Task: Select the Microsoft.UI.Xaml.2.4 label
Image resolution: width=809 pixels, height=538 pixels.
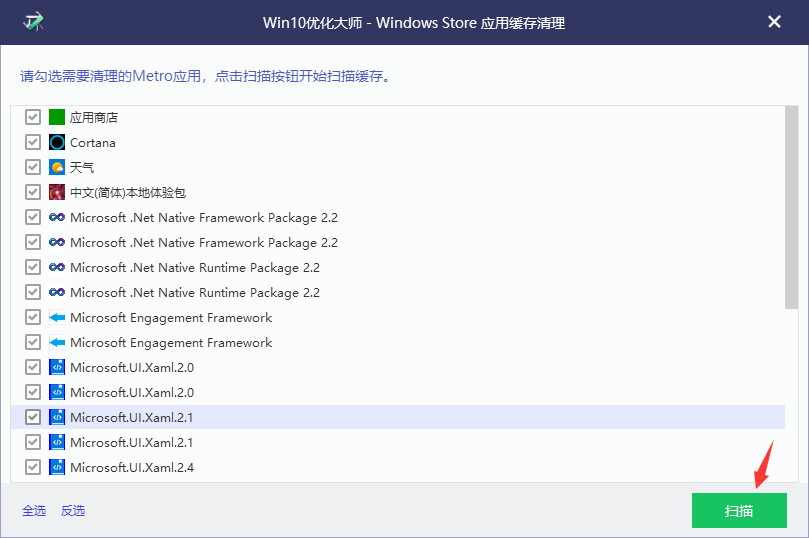Action: pos(132,468)
